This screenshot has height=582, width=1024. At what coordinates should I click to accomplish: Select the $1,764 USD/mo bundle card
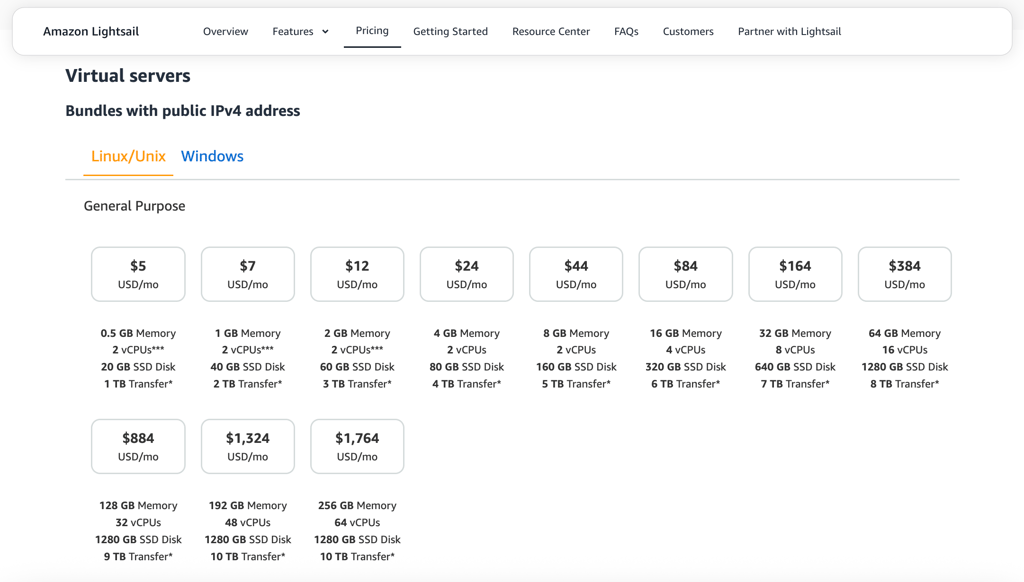(x=357, y=447)
